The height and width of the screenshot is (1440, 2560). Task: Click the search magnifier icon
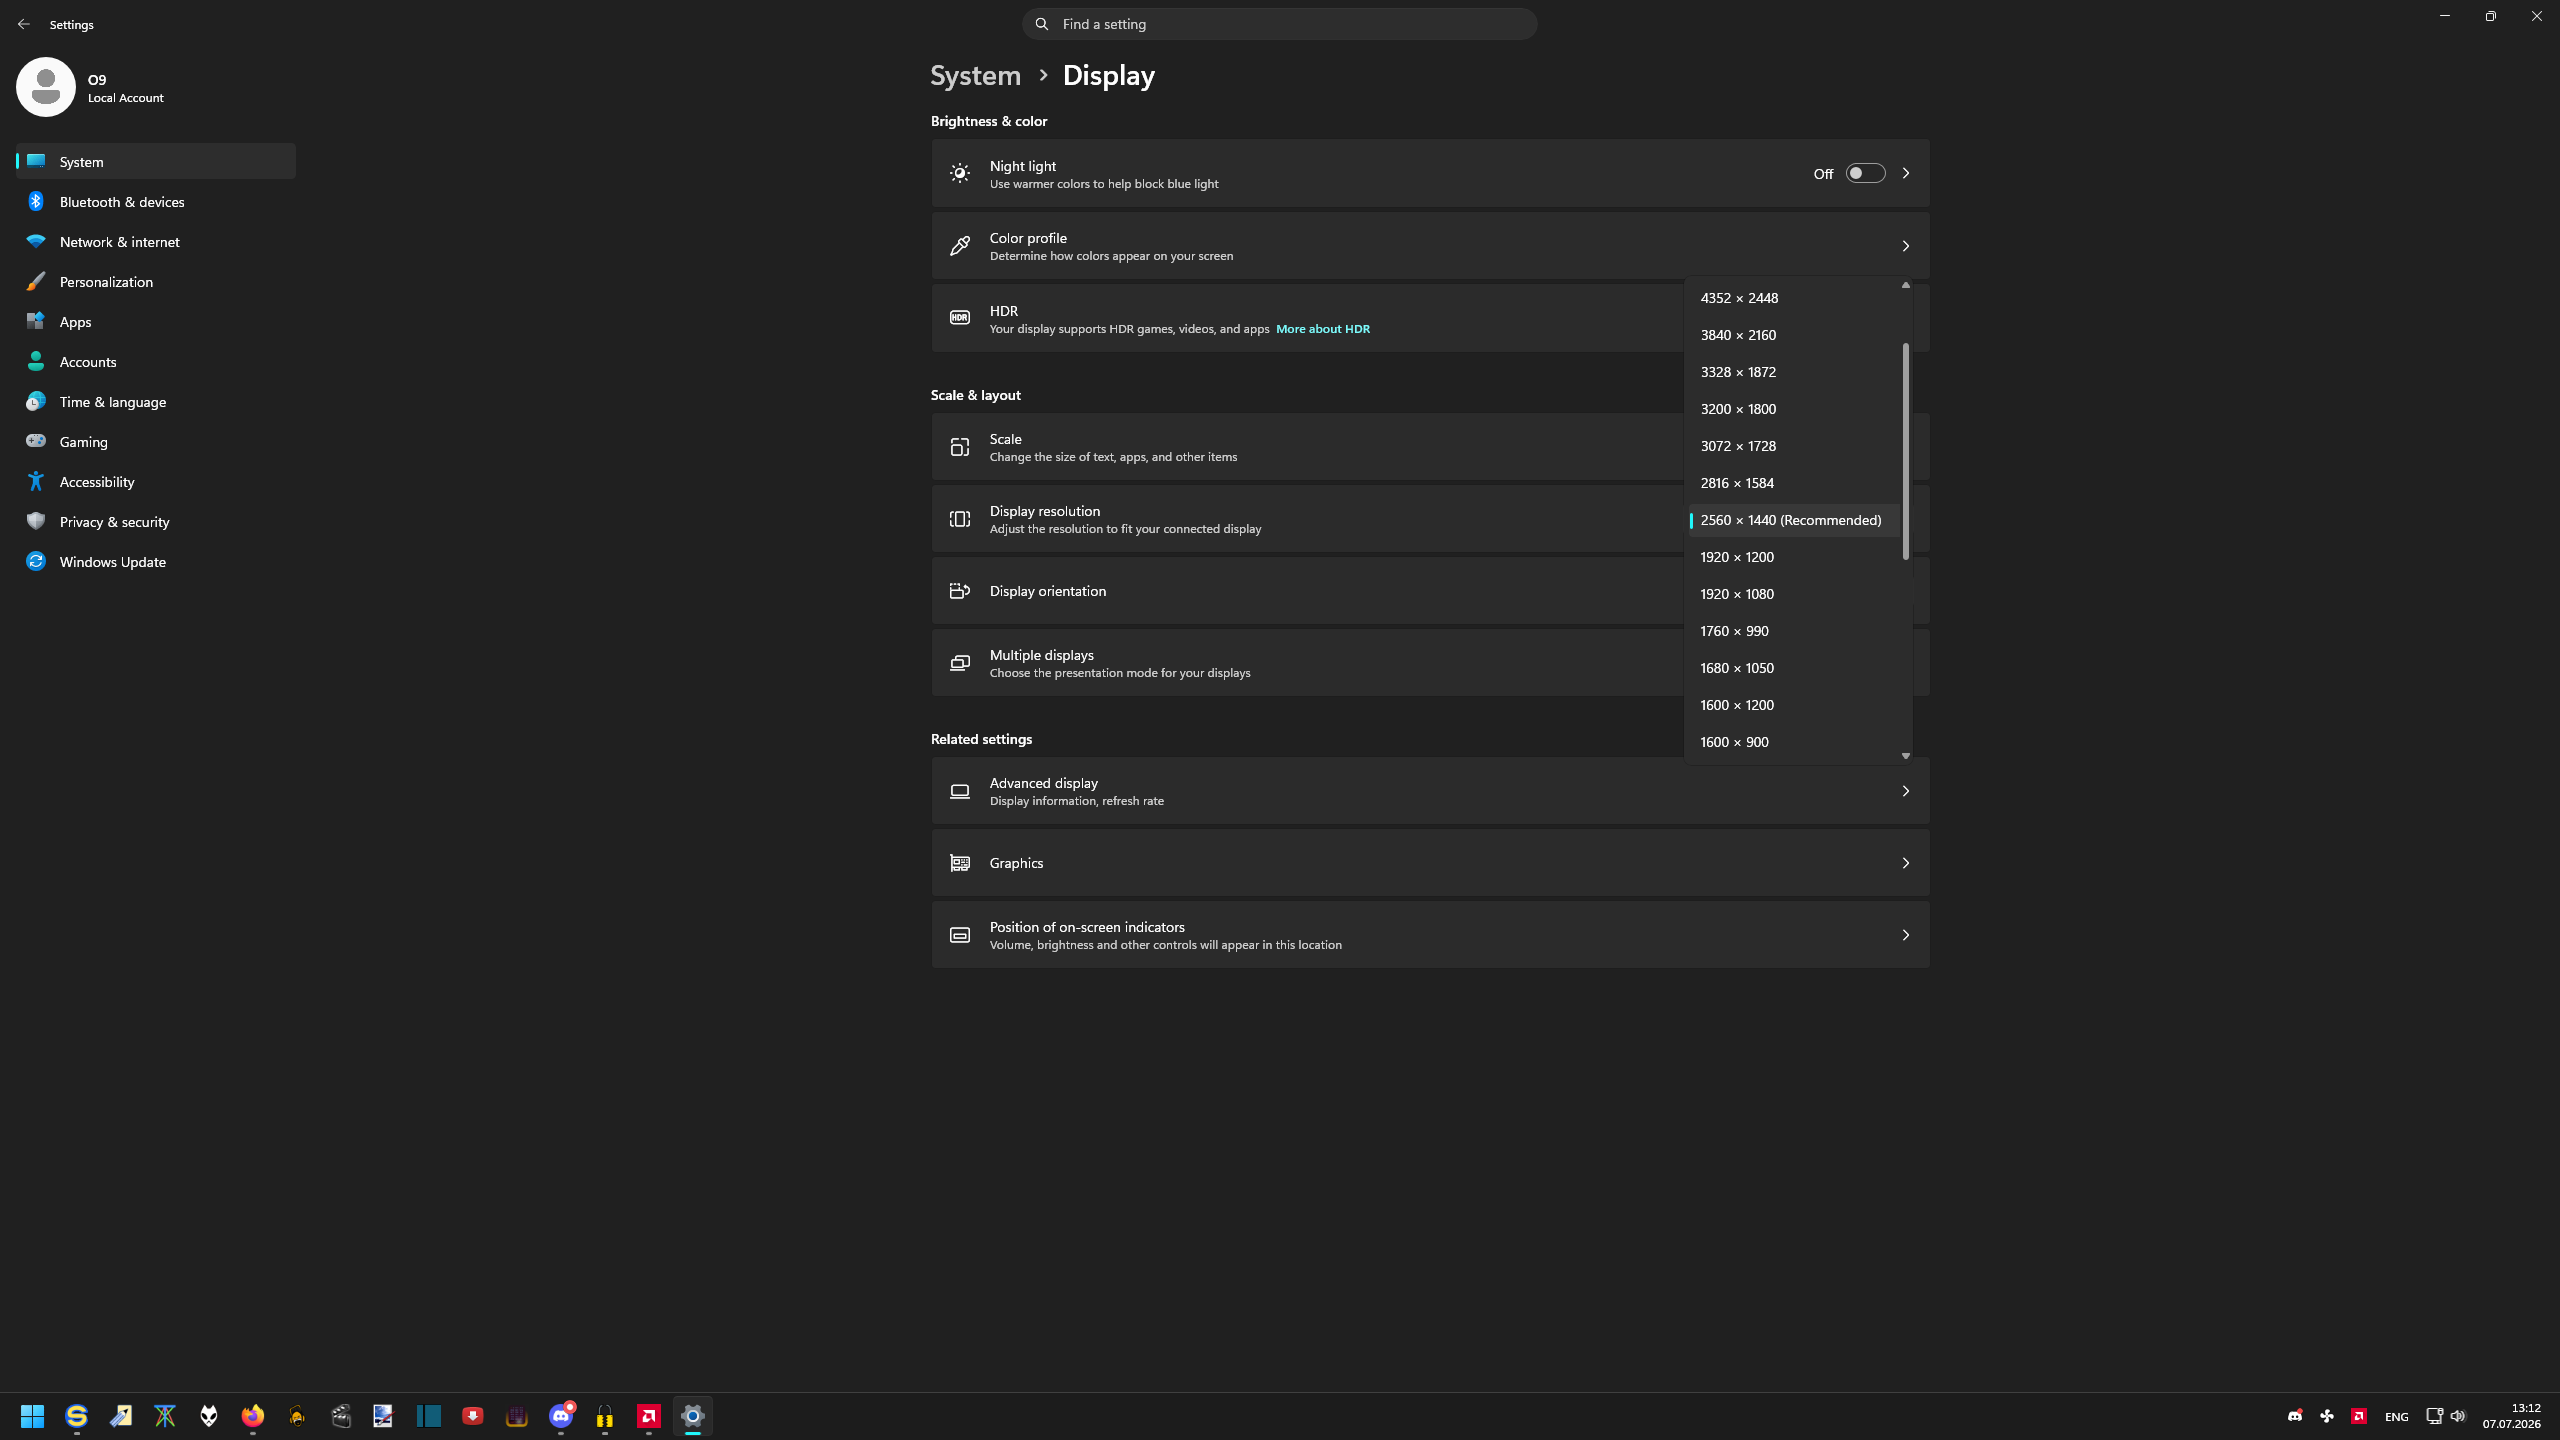pyautogui.click(x=1042, y=24)
